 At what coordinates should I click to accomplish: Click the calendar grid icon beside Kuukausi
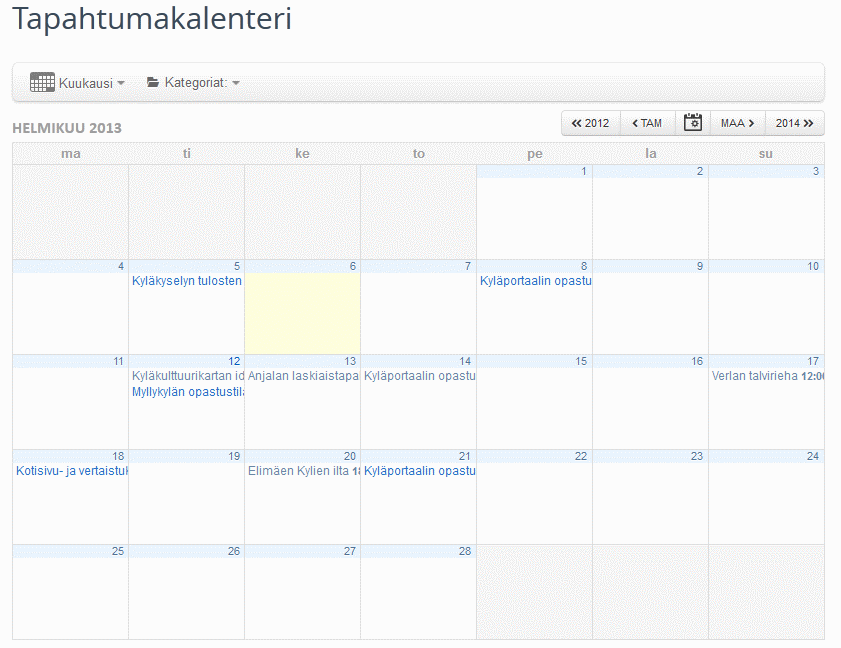[x=41, y=83]
